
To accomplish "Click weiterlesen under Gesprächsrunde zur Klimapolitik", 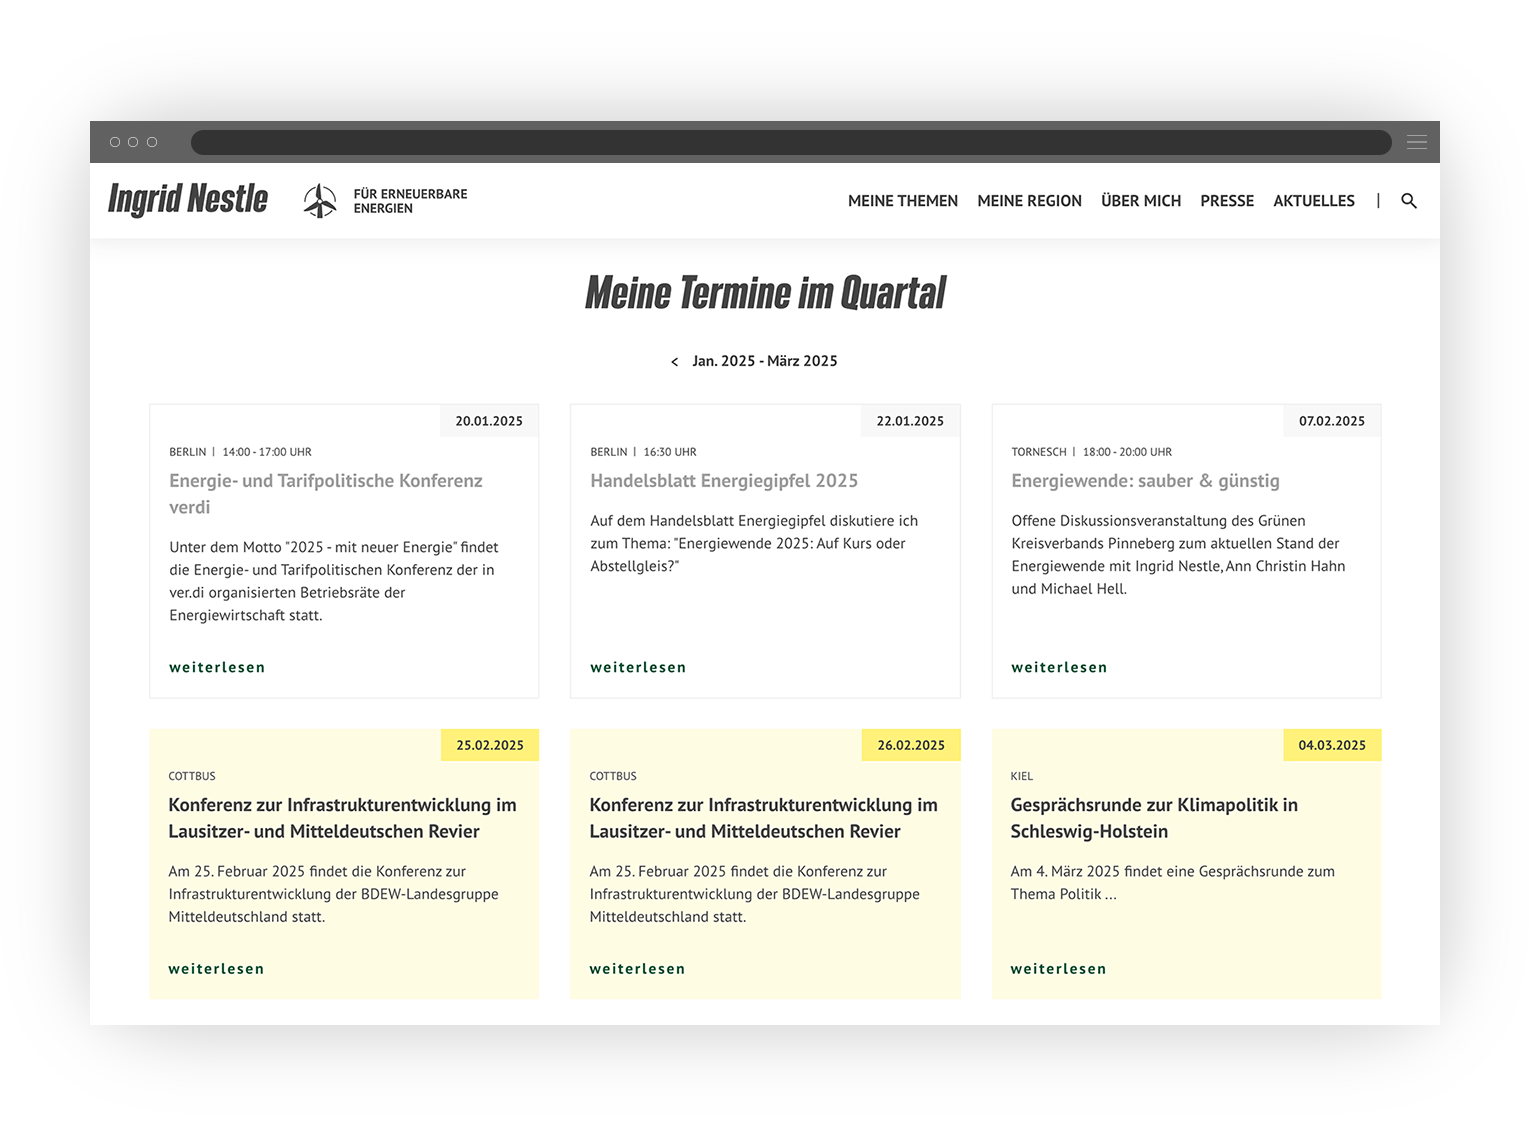I will pos(1058,969).
